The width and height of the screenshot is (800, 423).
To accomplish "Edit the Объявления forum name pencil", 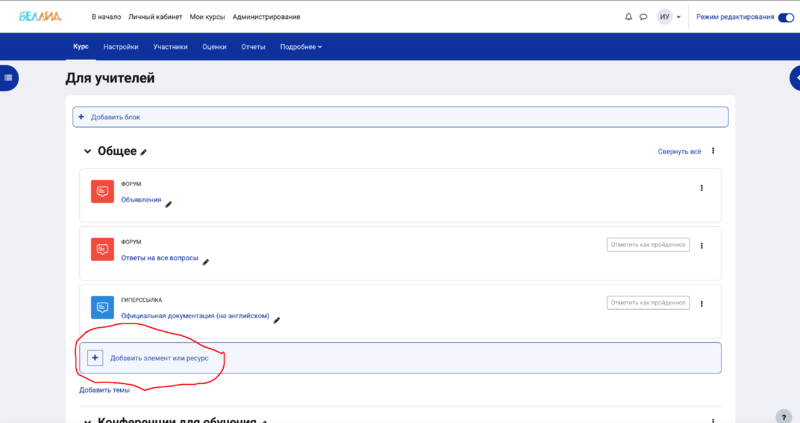I will (x=169, y=204).
